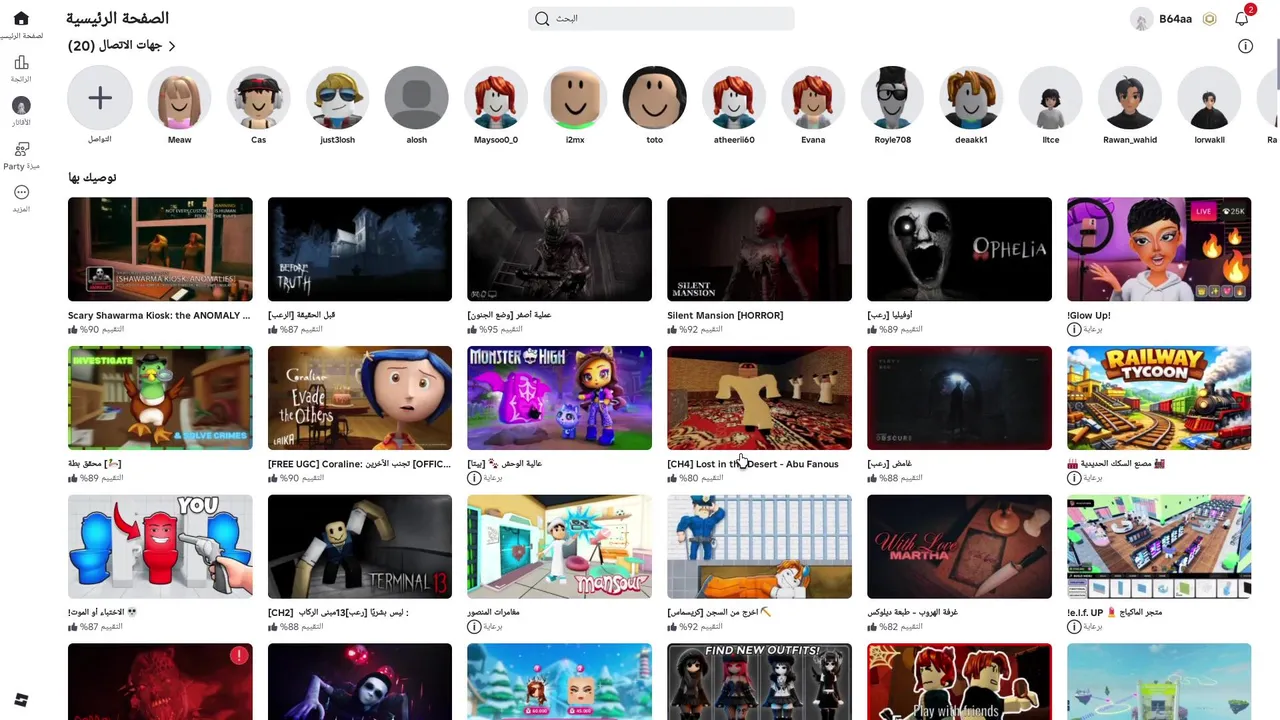Click the Robux hexagon icon
Image resolution: width=1280 pixels, height=720 pixels.
[1209, 19]
